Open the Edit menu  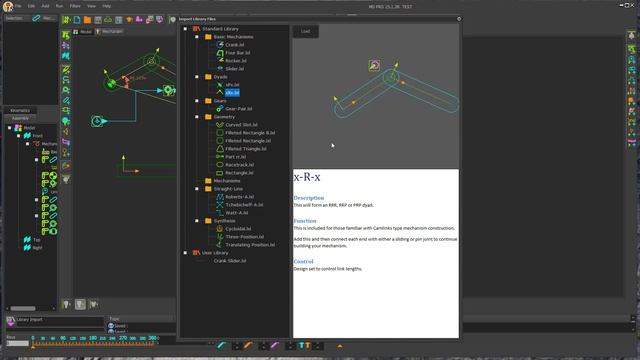coord(31,6)
